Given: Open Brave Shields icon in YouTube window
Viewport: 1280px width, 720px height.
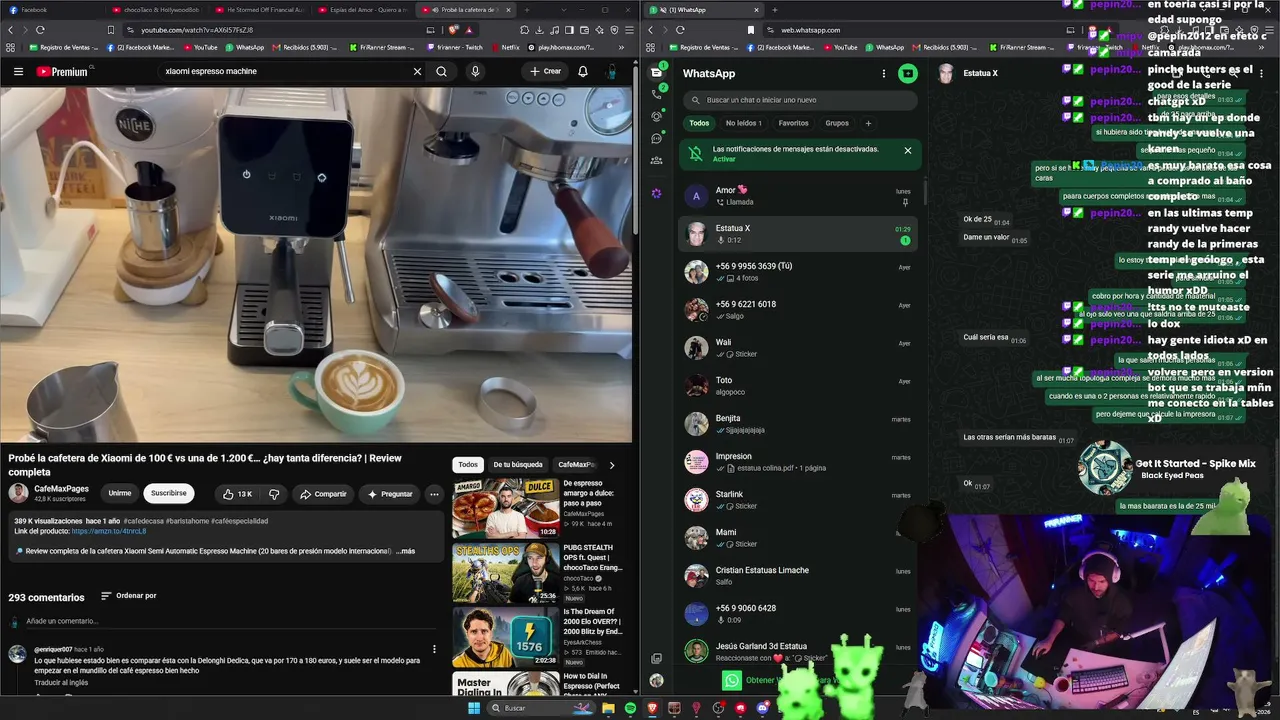Looking at the screenshot, I should [x=453, y=30].
